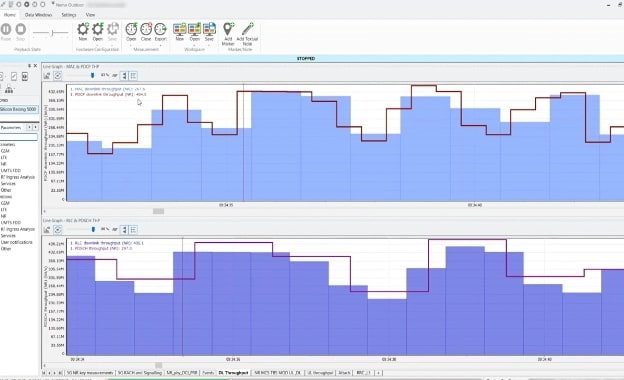Click the pin icon on left side panel
The image size is (624, 380).
pyautogui.click(x=29, y=66)
